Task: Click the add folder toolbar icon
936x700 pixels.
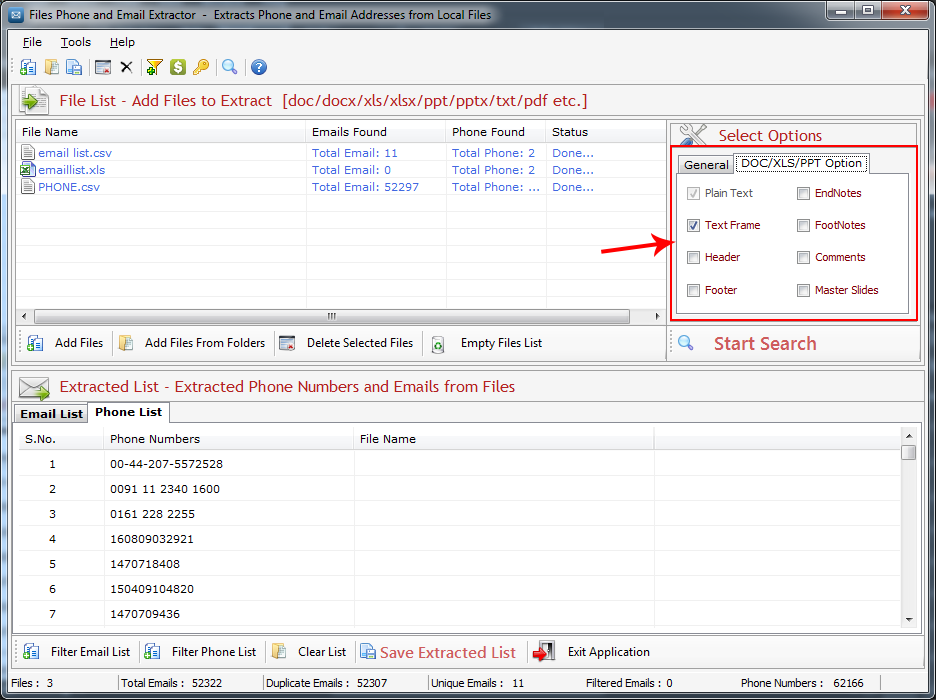Action: [52, 67]
